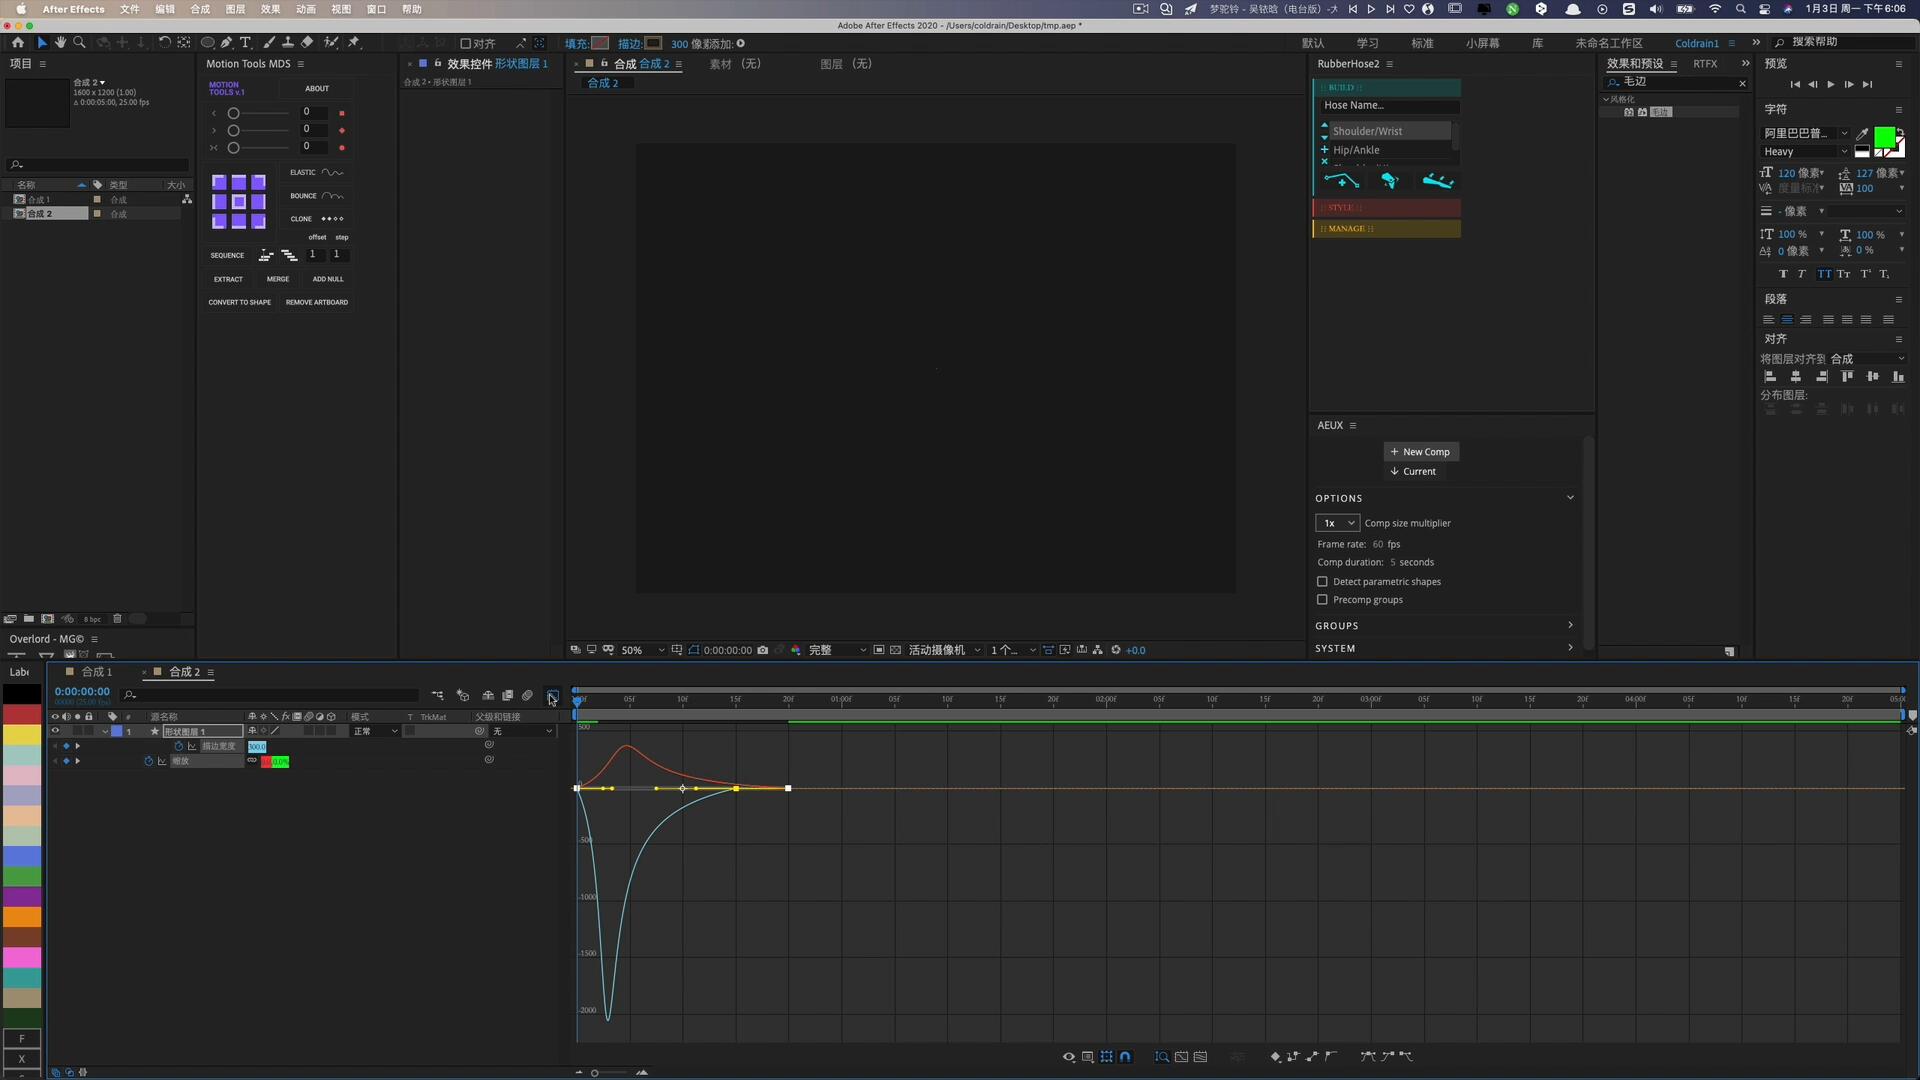Select the Hand tool in toolbar

point(60,43)
